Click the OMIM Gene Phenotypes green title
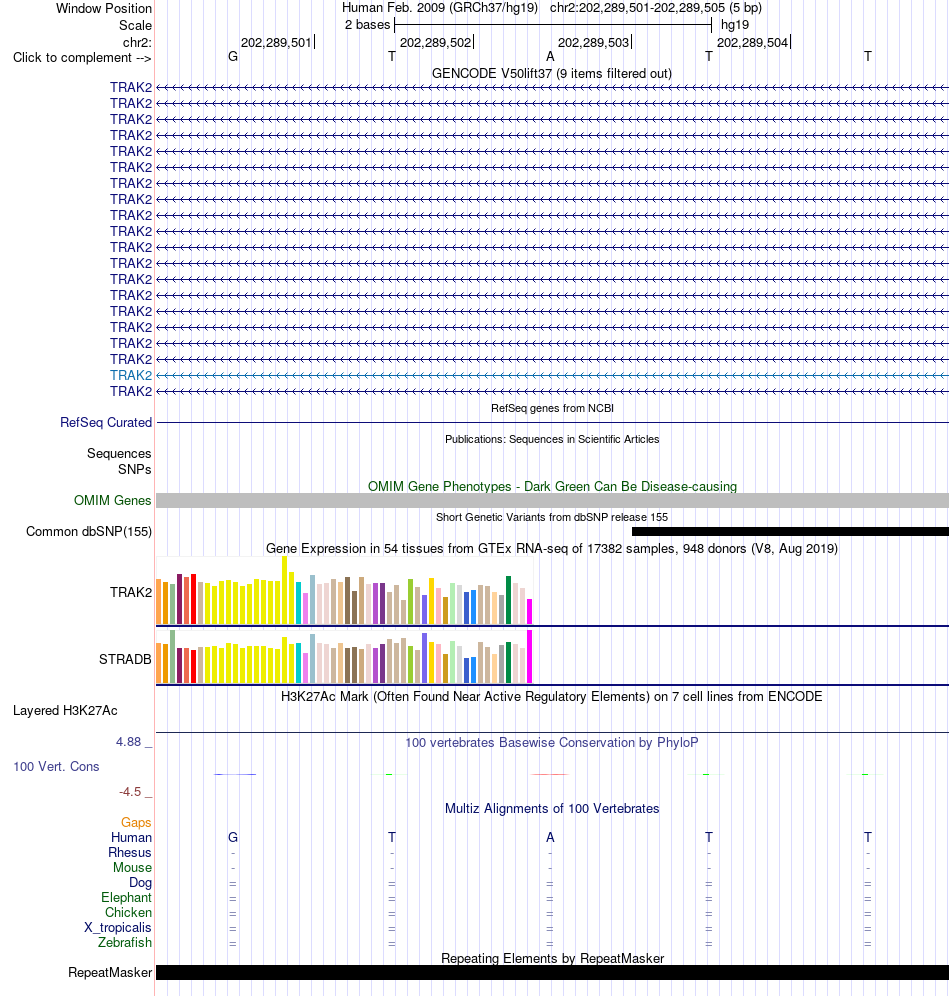950x996 pixels. 552,487
